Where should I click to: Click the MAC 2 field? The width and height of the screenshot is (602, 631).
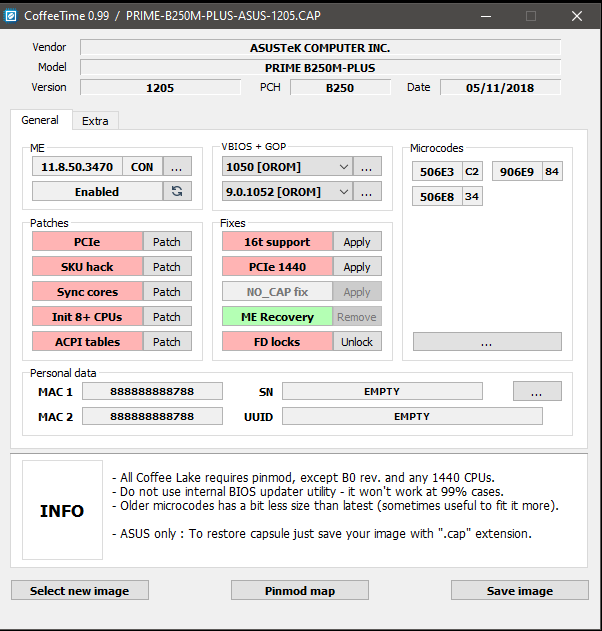(x=152, y=416)
